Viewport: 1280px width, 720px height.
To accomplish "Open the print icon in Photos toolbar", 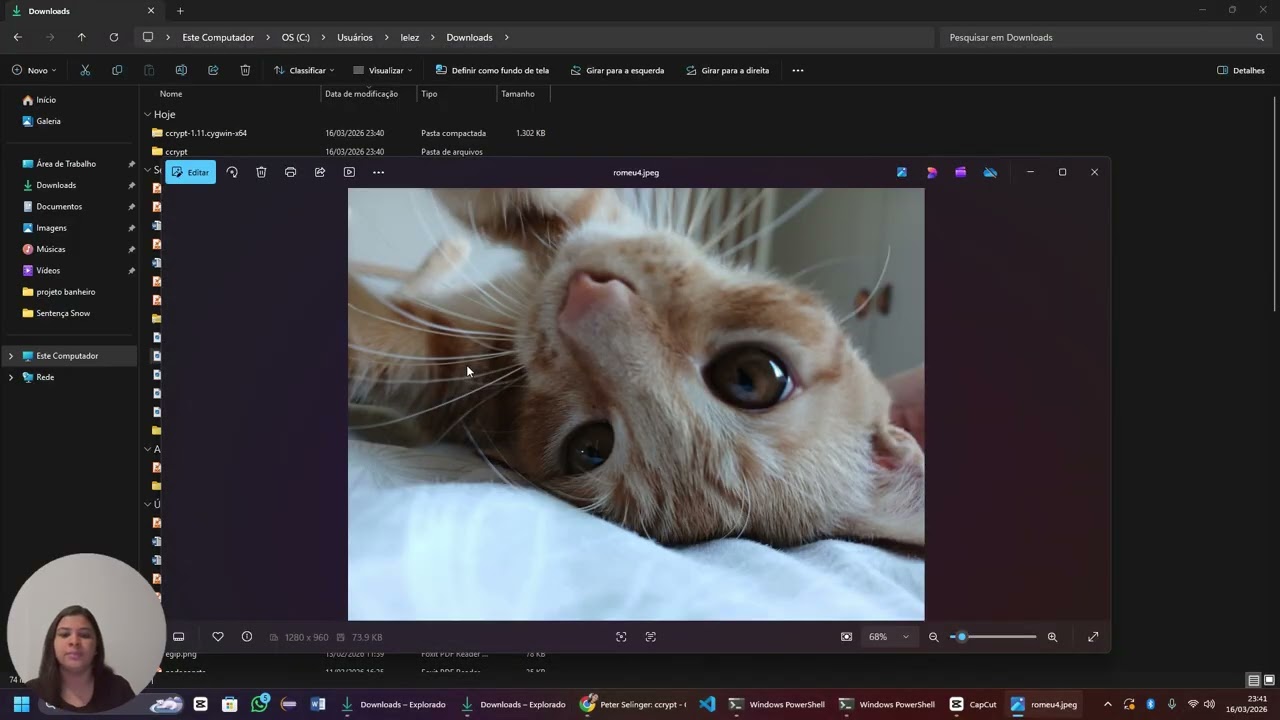I will coord(290,172).
